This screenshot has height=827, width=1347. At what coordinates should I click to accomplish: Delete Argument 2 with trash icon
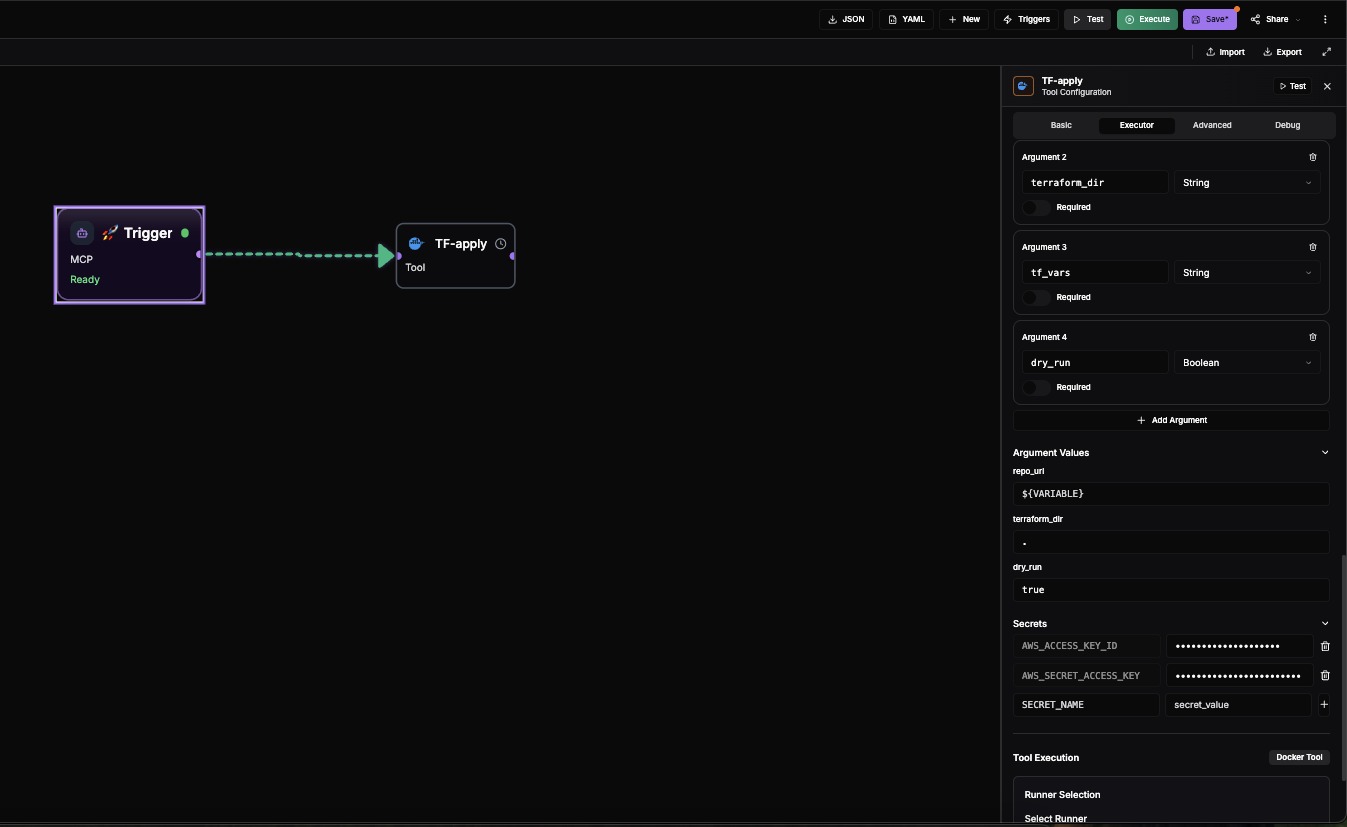pos(1313,157)
